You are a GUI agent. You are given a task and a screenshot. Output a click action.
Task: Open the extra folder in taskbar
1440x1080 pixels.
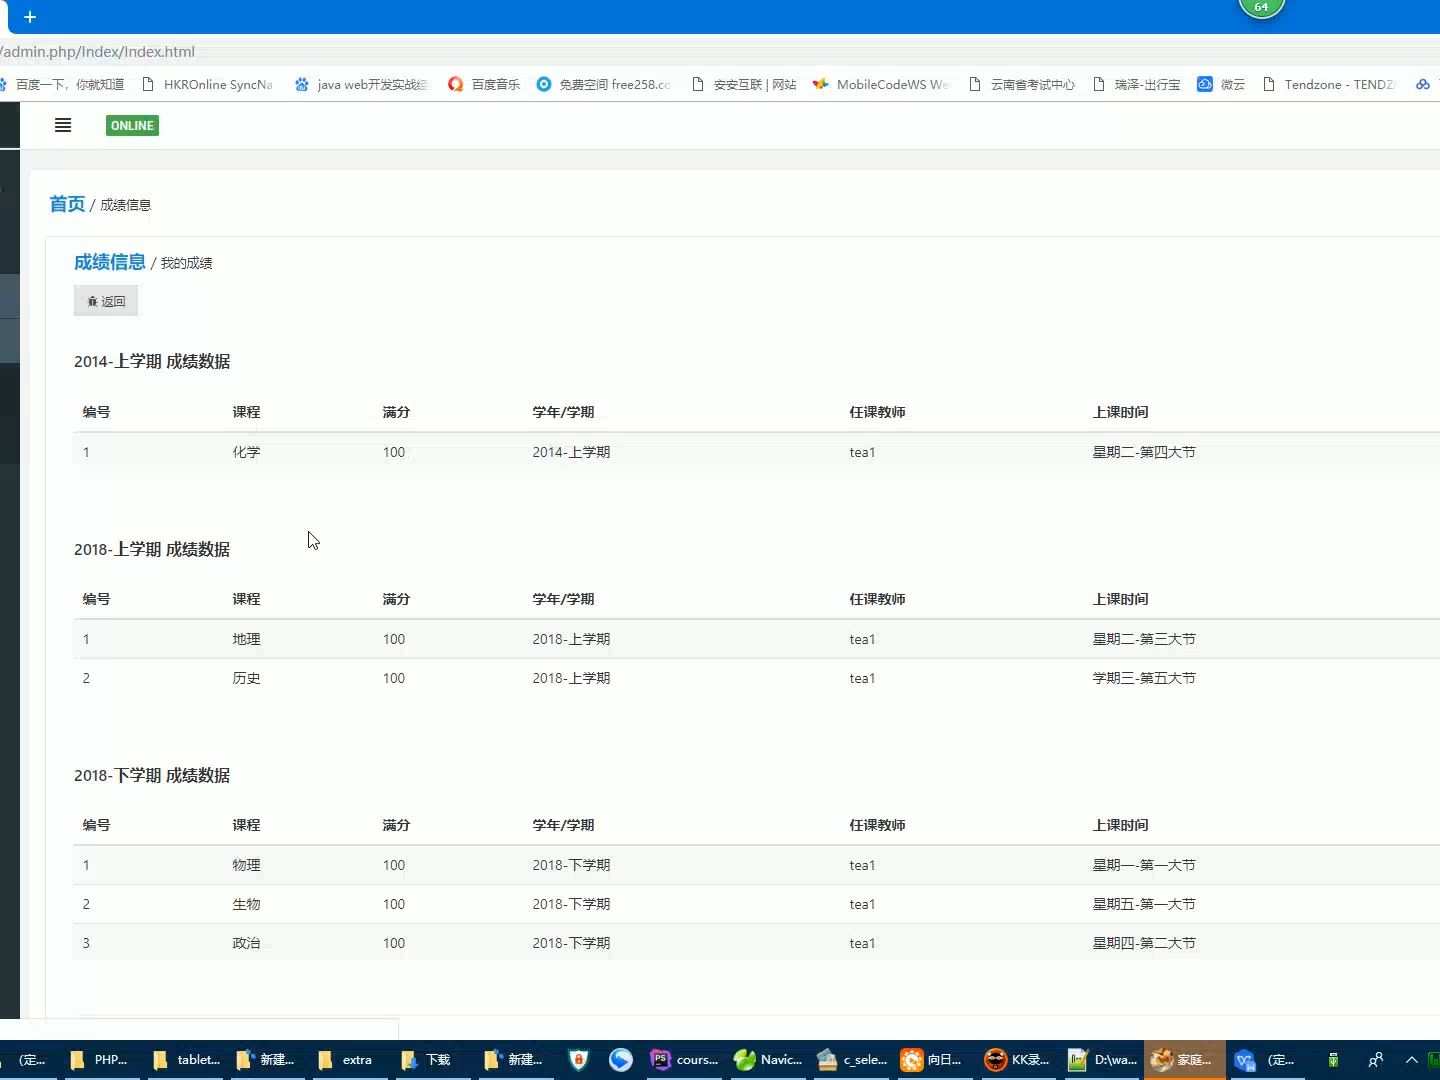[x=345, y=1060]
